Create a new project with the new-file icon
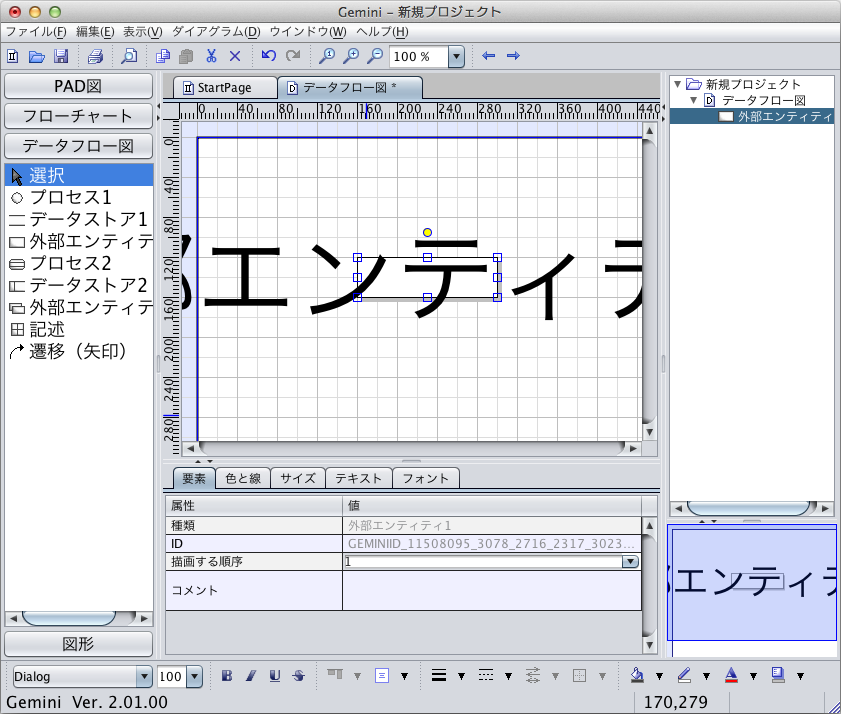 pyautogui.click(x=13, y=56)
